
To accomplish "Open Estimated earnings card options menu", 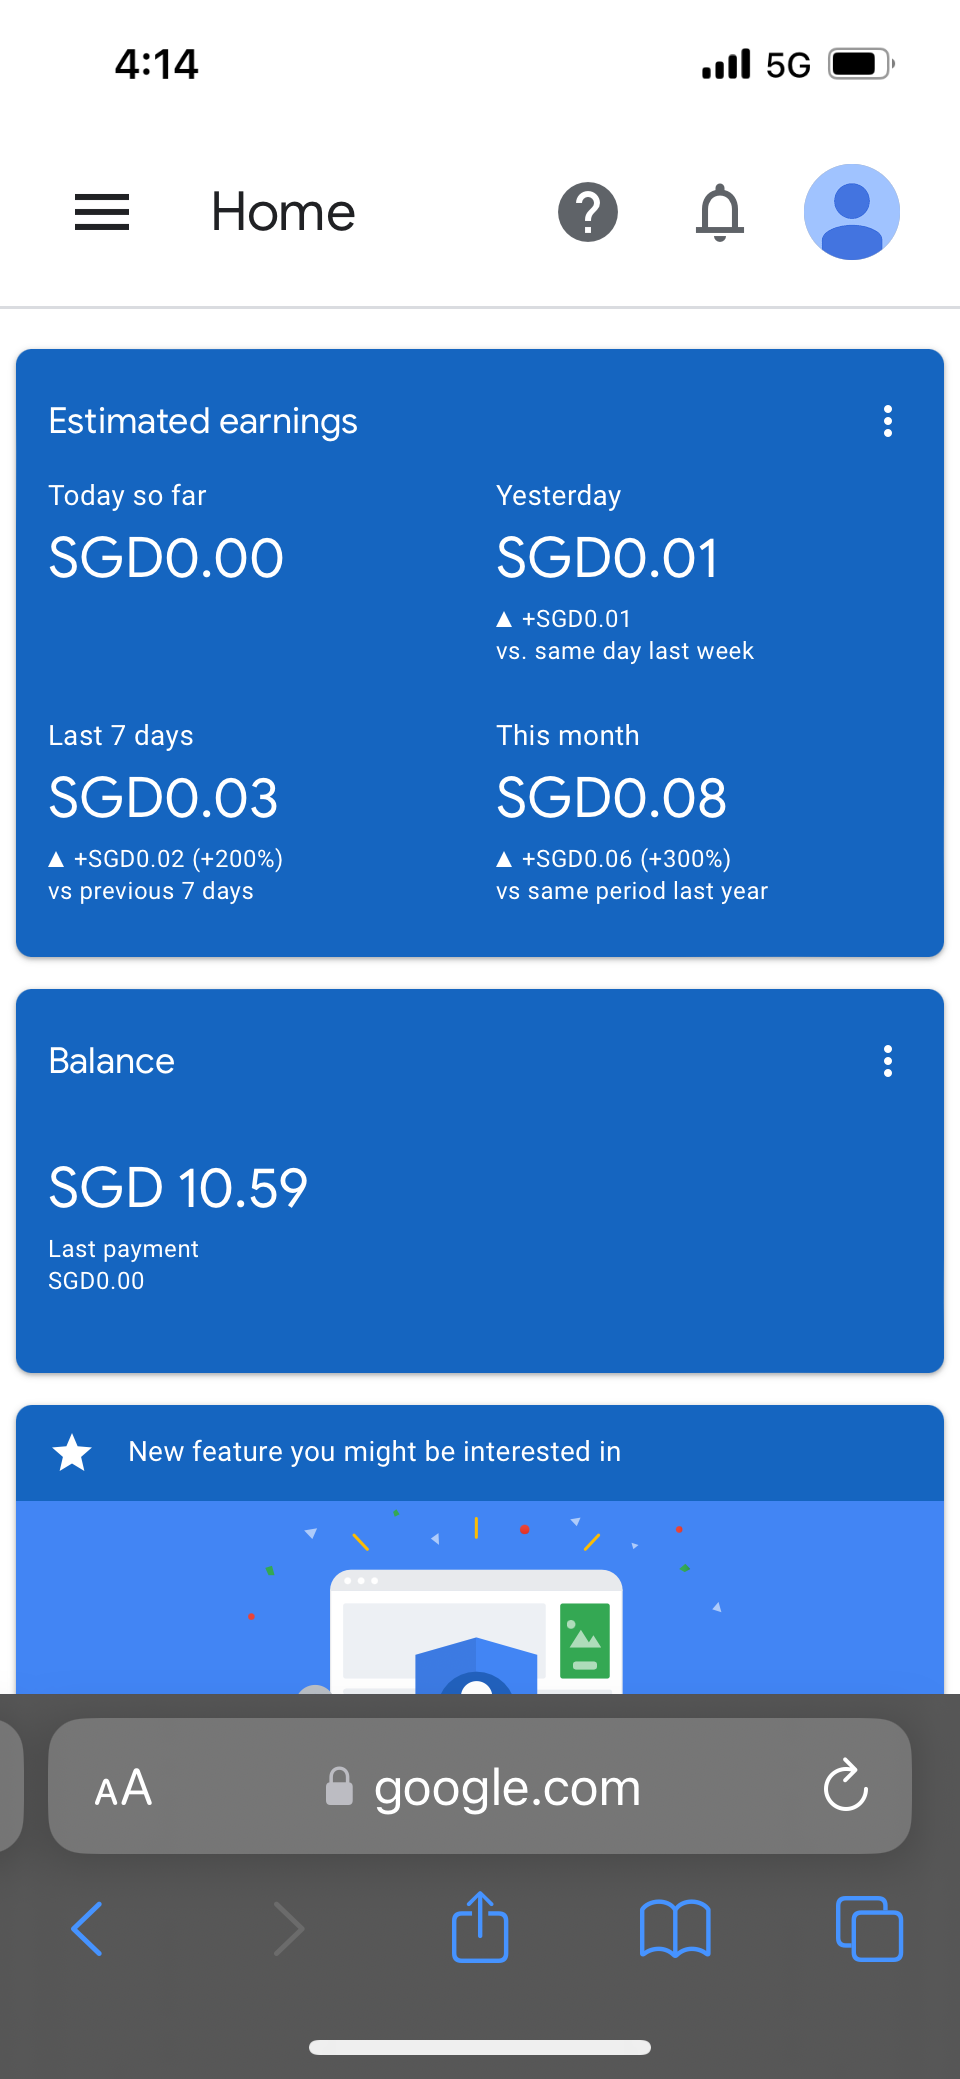I will [x=888, y=421].
